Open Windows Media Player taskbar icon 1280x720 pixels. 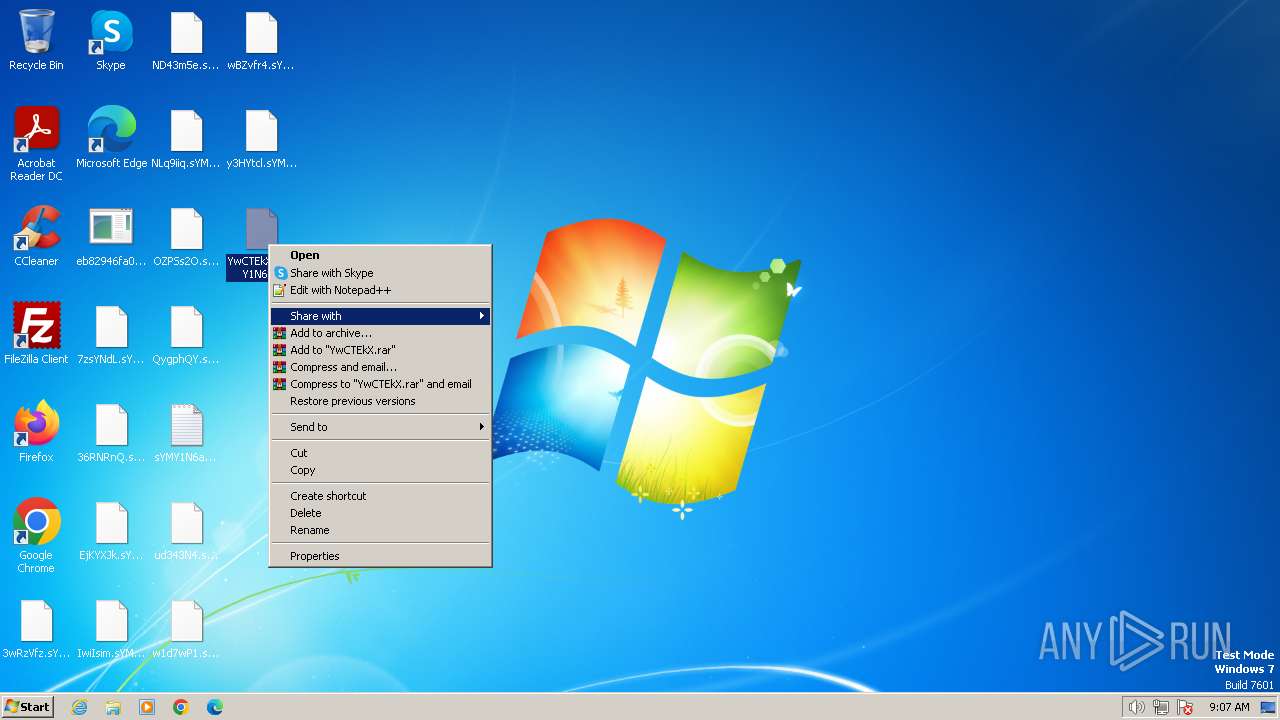coord(147,707)
